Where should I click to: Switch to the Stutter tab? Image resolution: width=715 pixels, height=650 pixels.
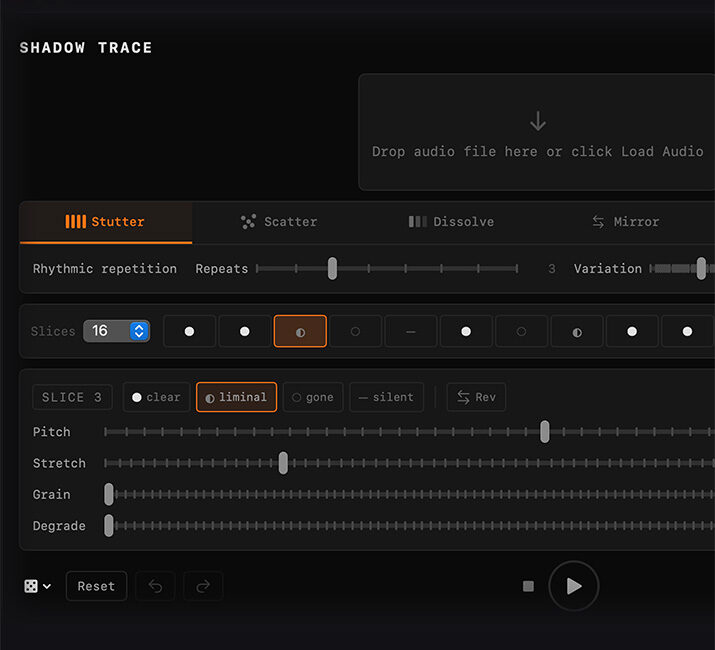click(x=106, y=222)
